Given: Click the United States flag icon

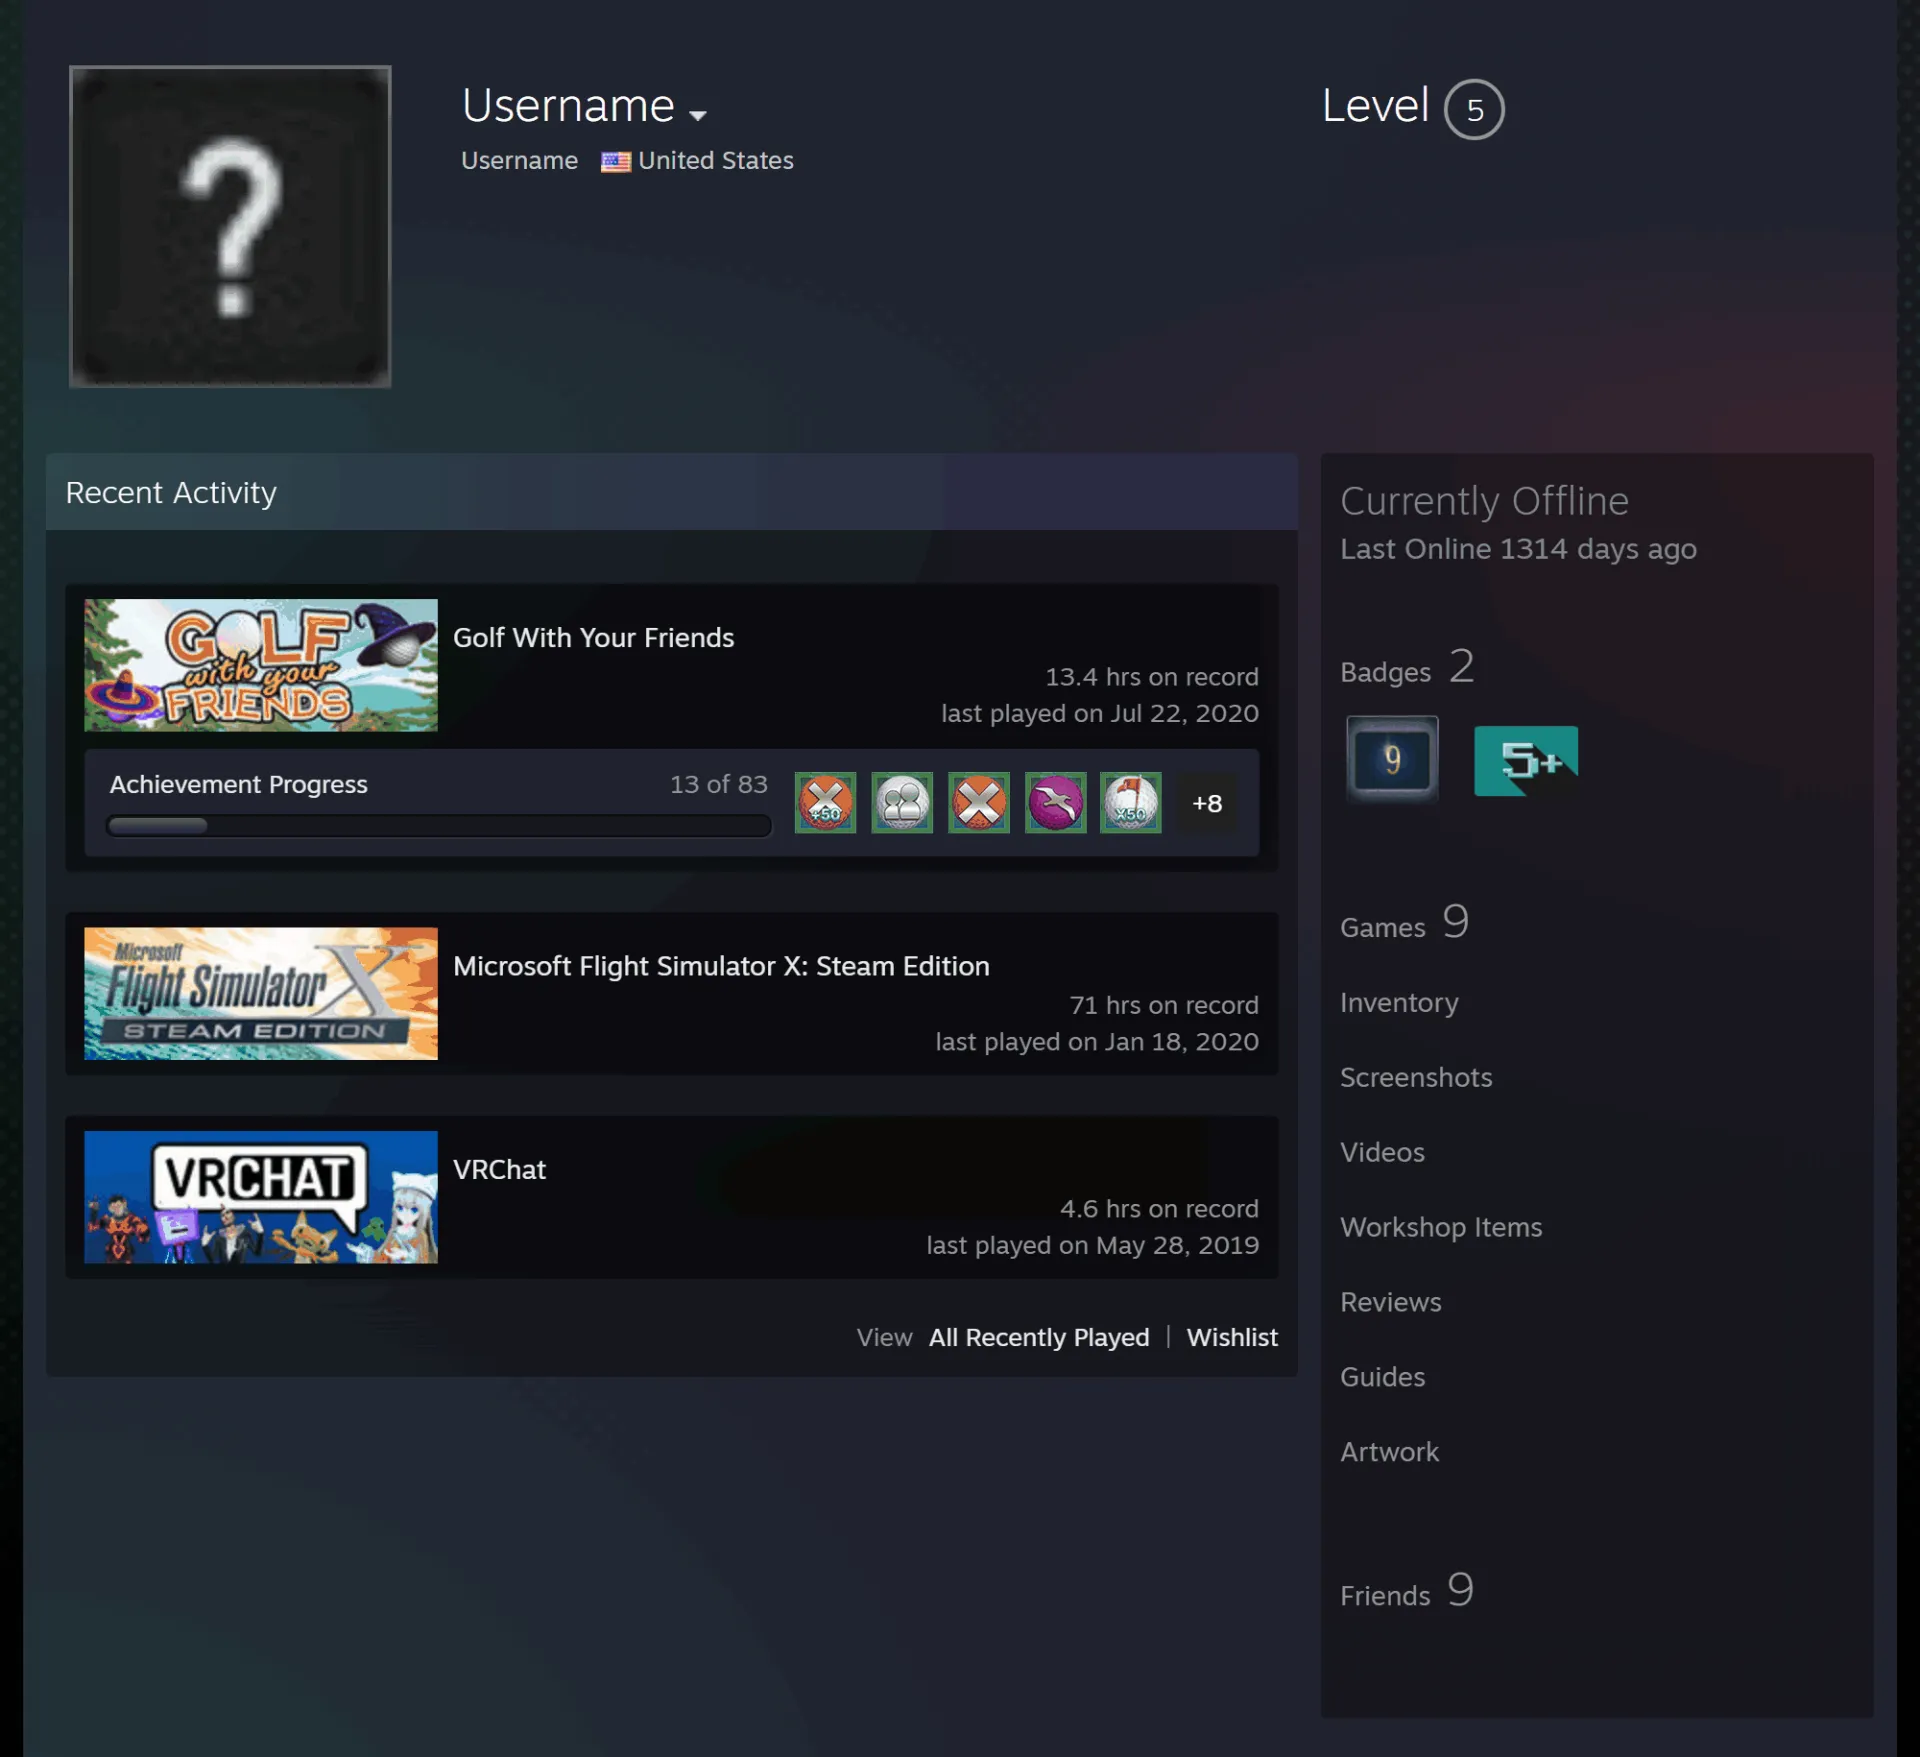Looking at the screenshot, I should click(x=616, y=161).
